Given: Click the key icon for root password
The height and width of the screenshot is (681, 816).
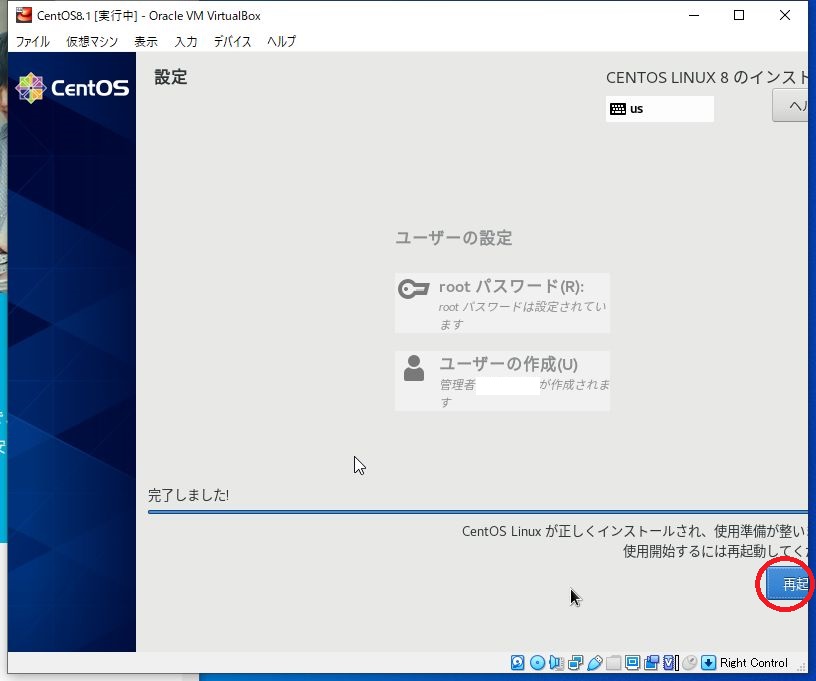Looking at the screenshot, I should click(x=414, y=288).
